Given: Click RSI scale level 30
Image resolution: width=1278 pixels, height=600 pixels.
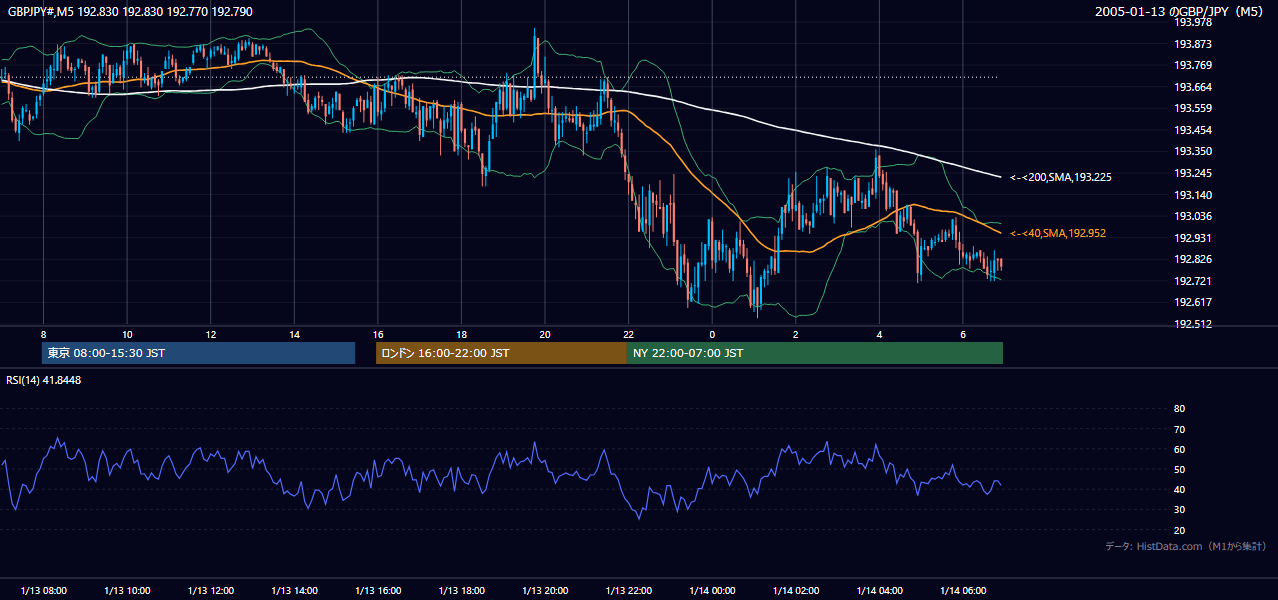Looking at the screenshot, I should tap(1179, 510).
